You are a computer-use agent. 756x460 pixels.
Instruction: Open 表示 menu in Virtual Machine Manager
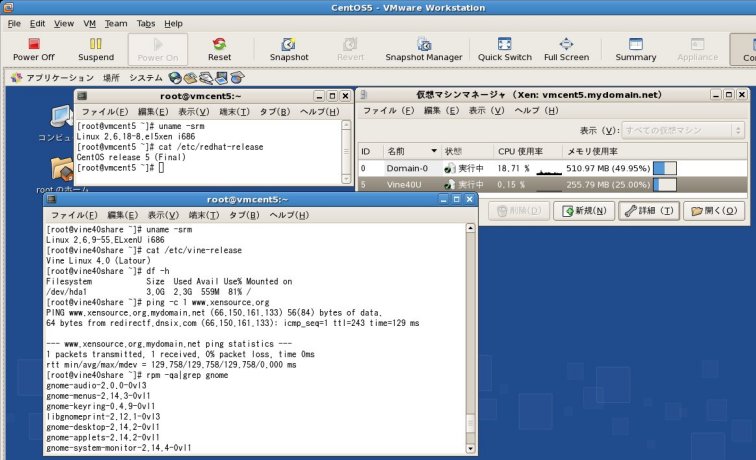click(486, 111)
